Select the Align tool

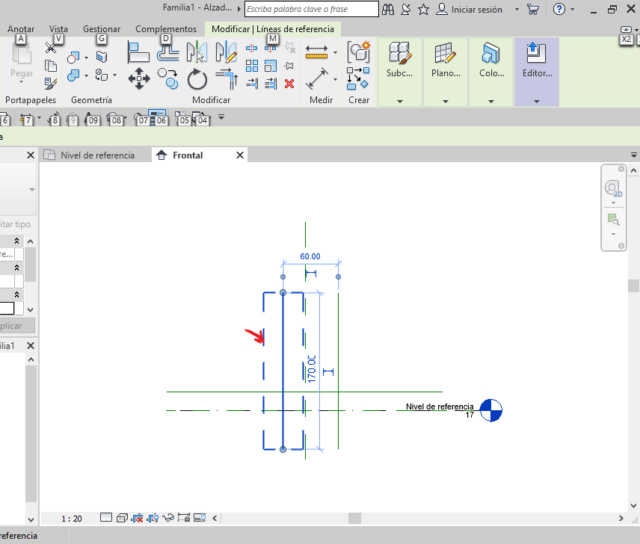click(x=138, y=52)
